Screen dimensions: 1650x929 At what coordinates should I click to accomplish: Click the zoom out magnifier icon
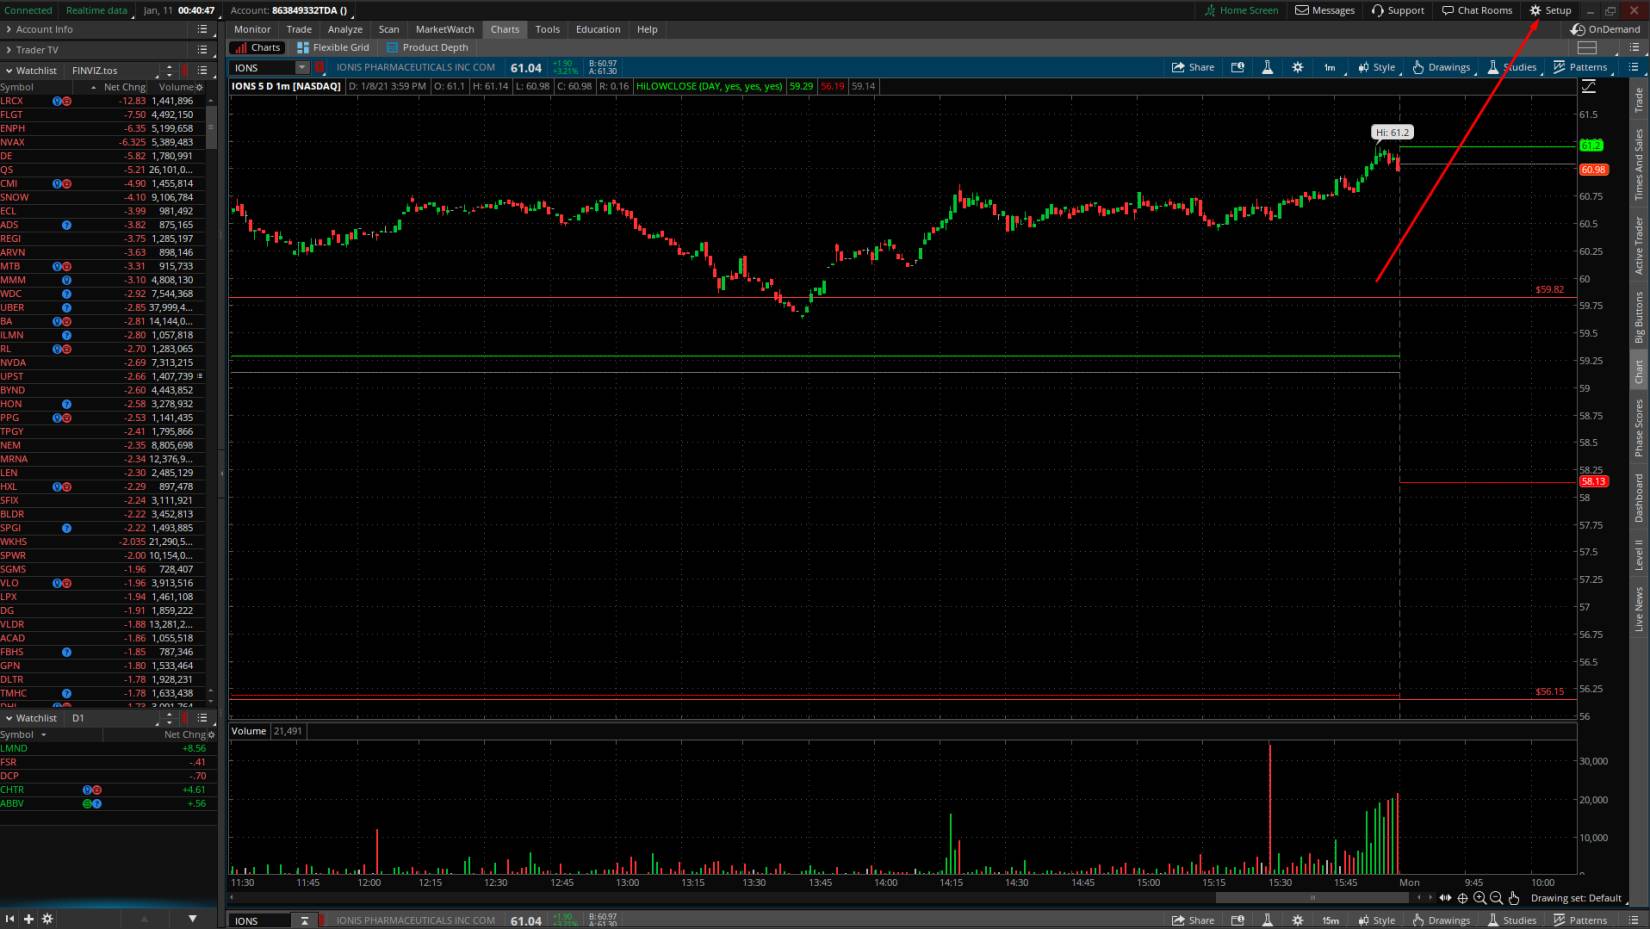click(x=1496, y=898)
